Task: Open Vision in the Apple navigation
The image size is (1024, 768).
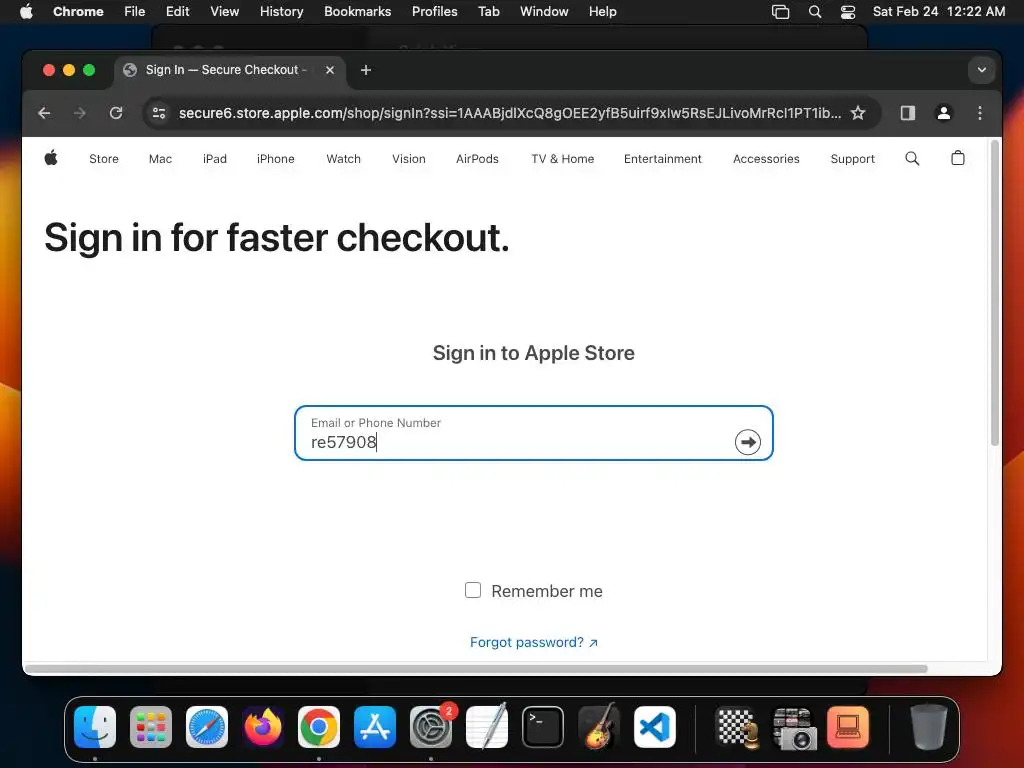Action: (409, 159)
